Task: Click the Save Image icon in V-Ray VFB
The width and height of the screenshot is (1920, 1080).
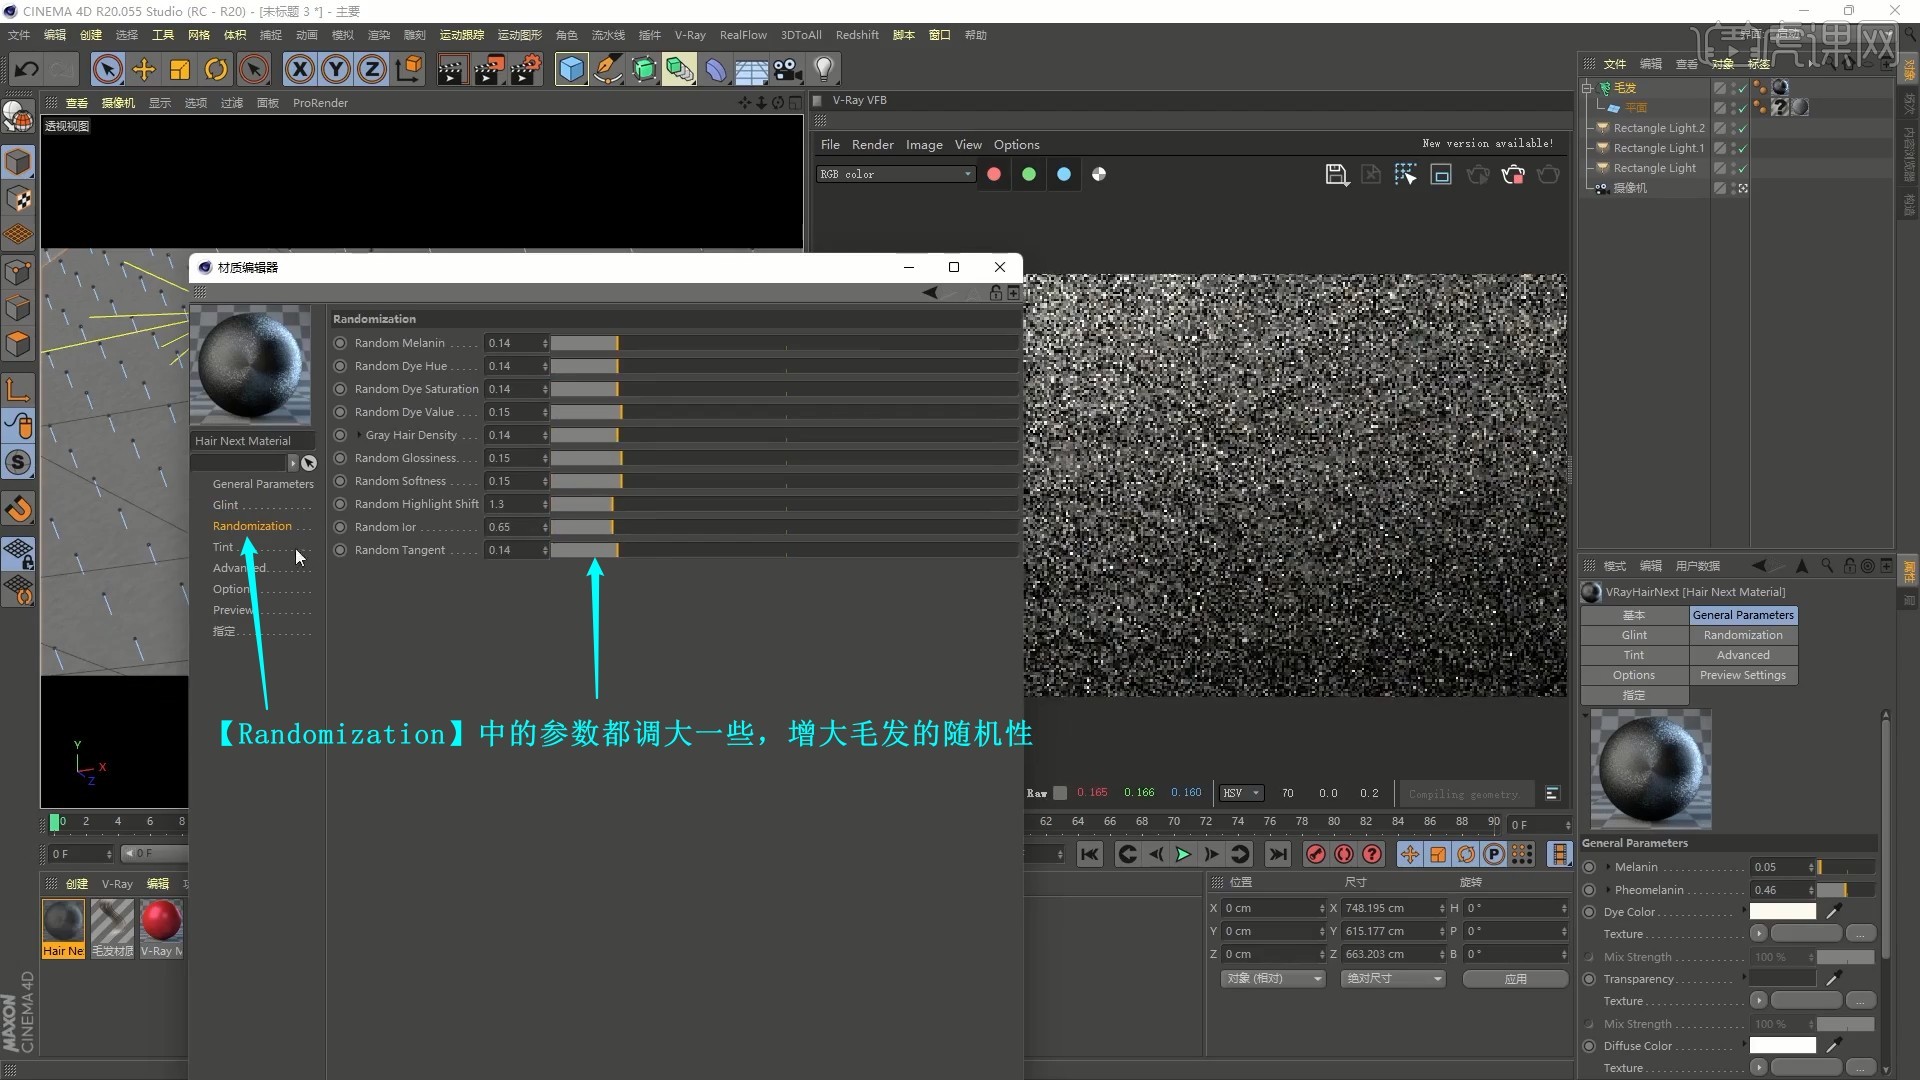Action: coord(1337,174)
